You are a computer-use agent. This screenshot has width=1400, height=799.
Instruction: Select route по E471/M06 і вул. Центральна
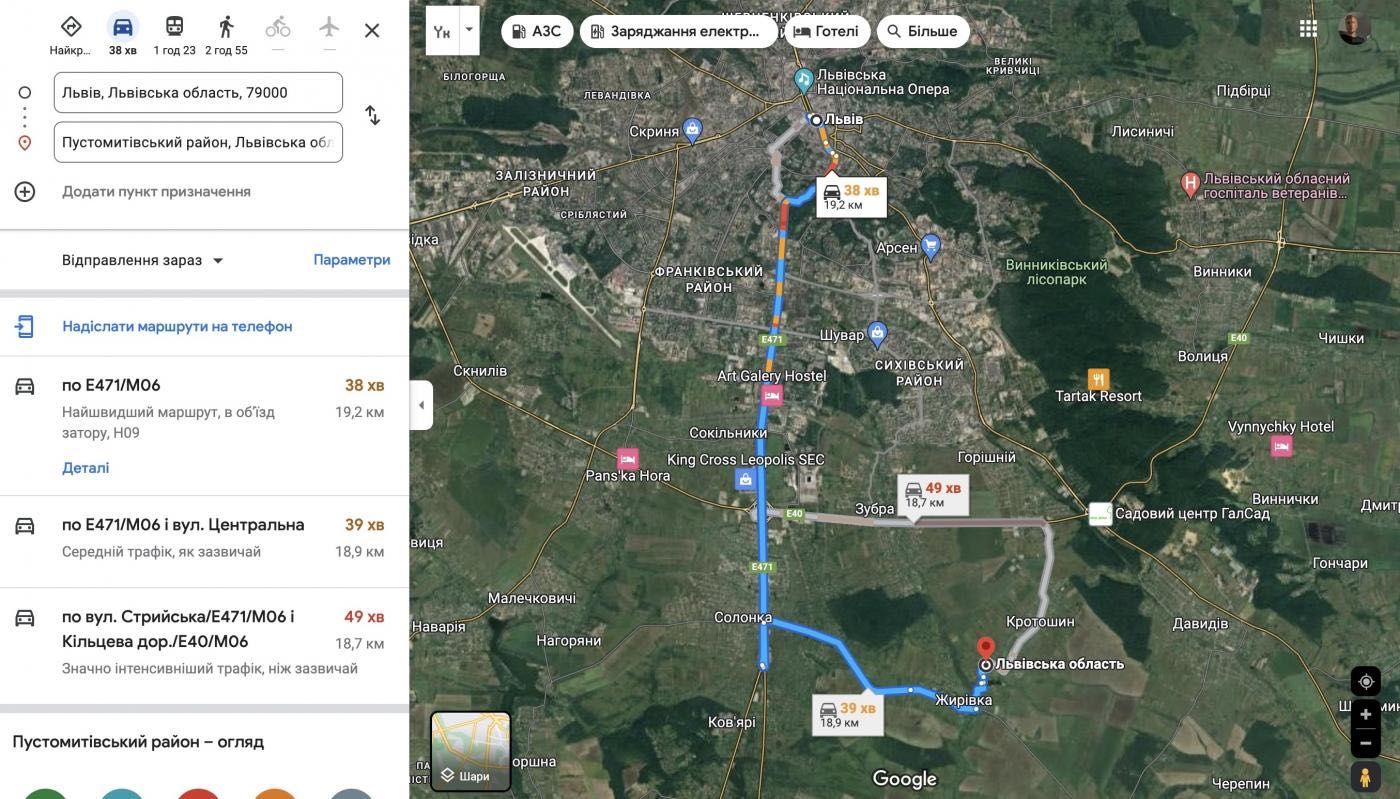click(x=204, y=541)
